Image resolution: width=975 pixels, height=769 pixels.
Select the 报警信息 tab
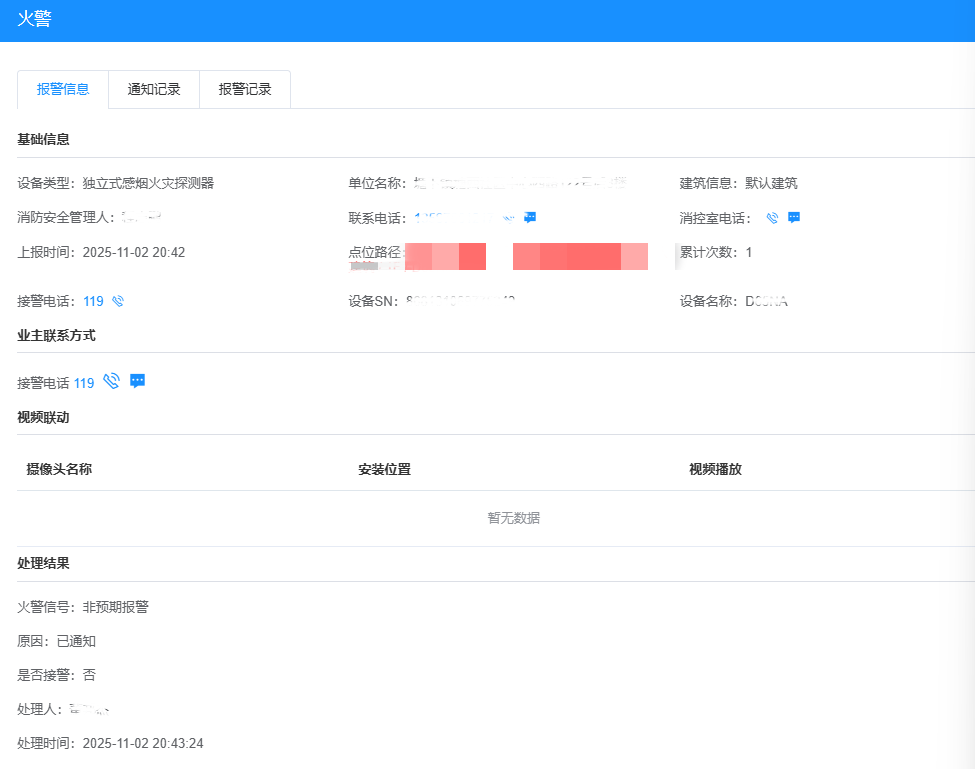point(63,89)
